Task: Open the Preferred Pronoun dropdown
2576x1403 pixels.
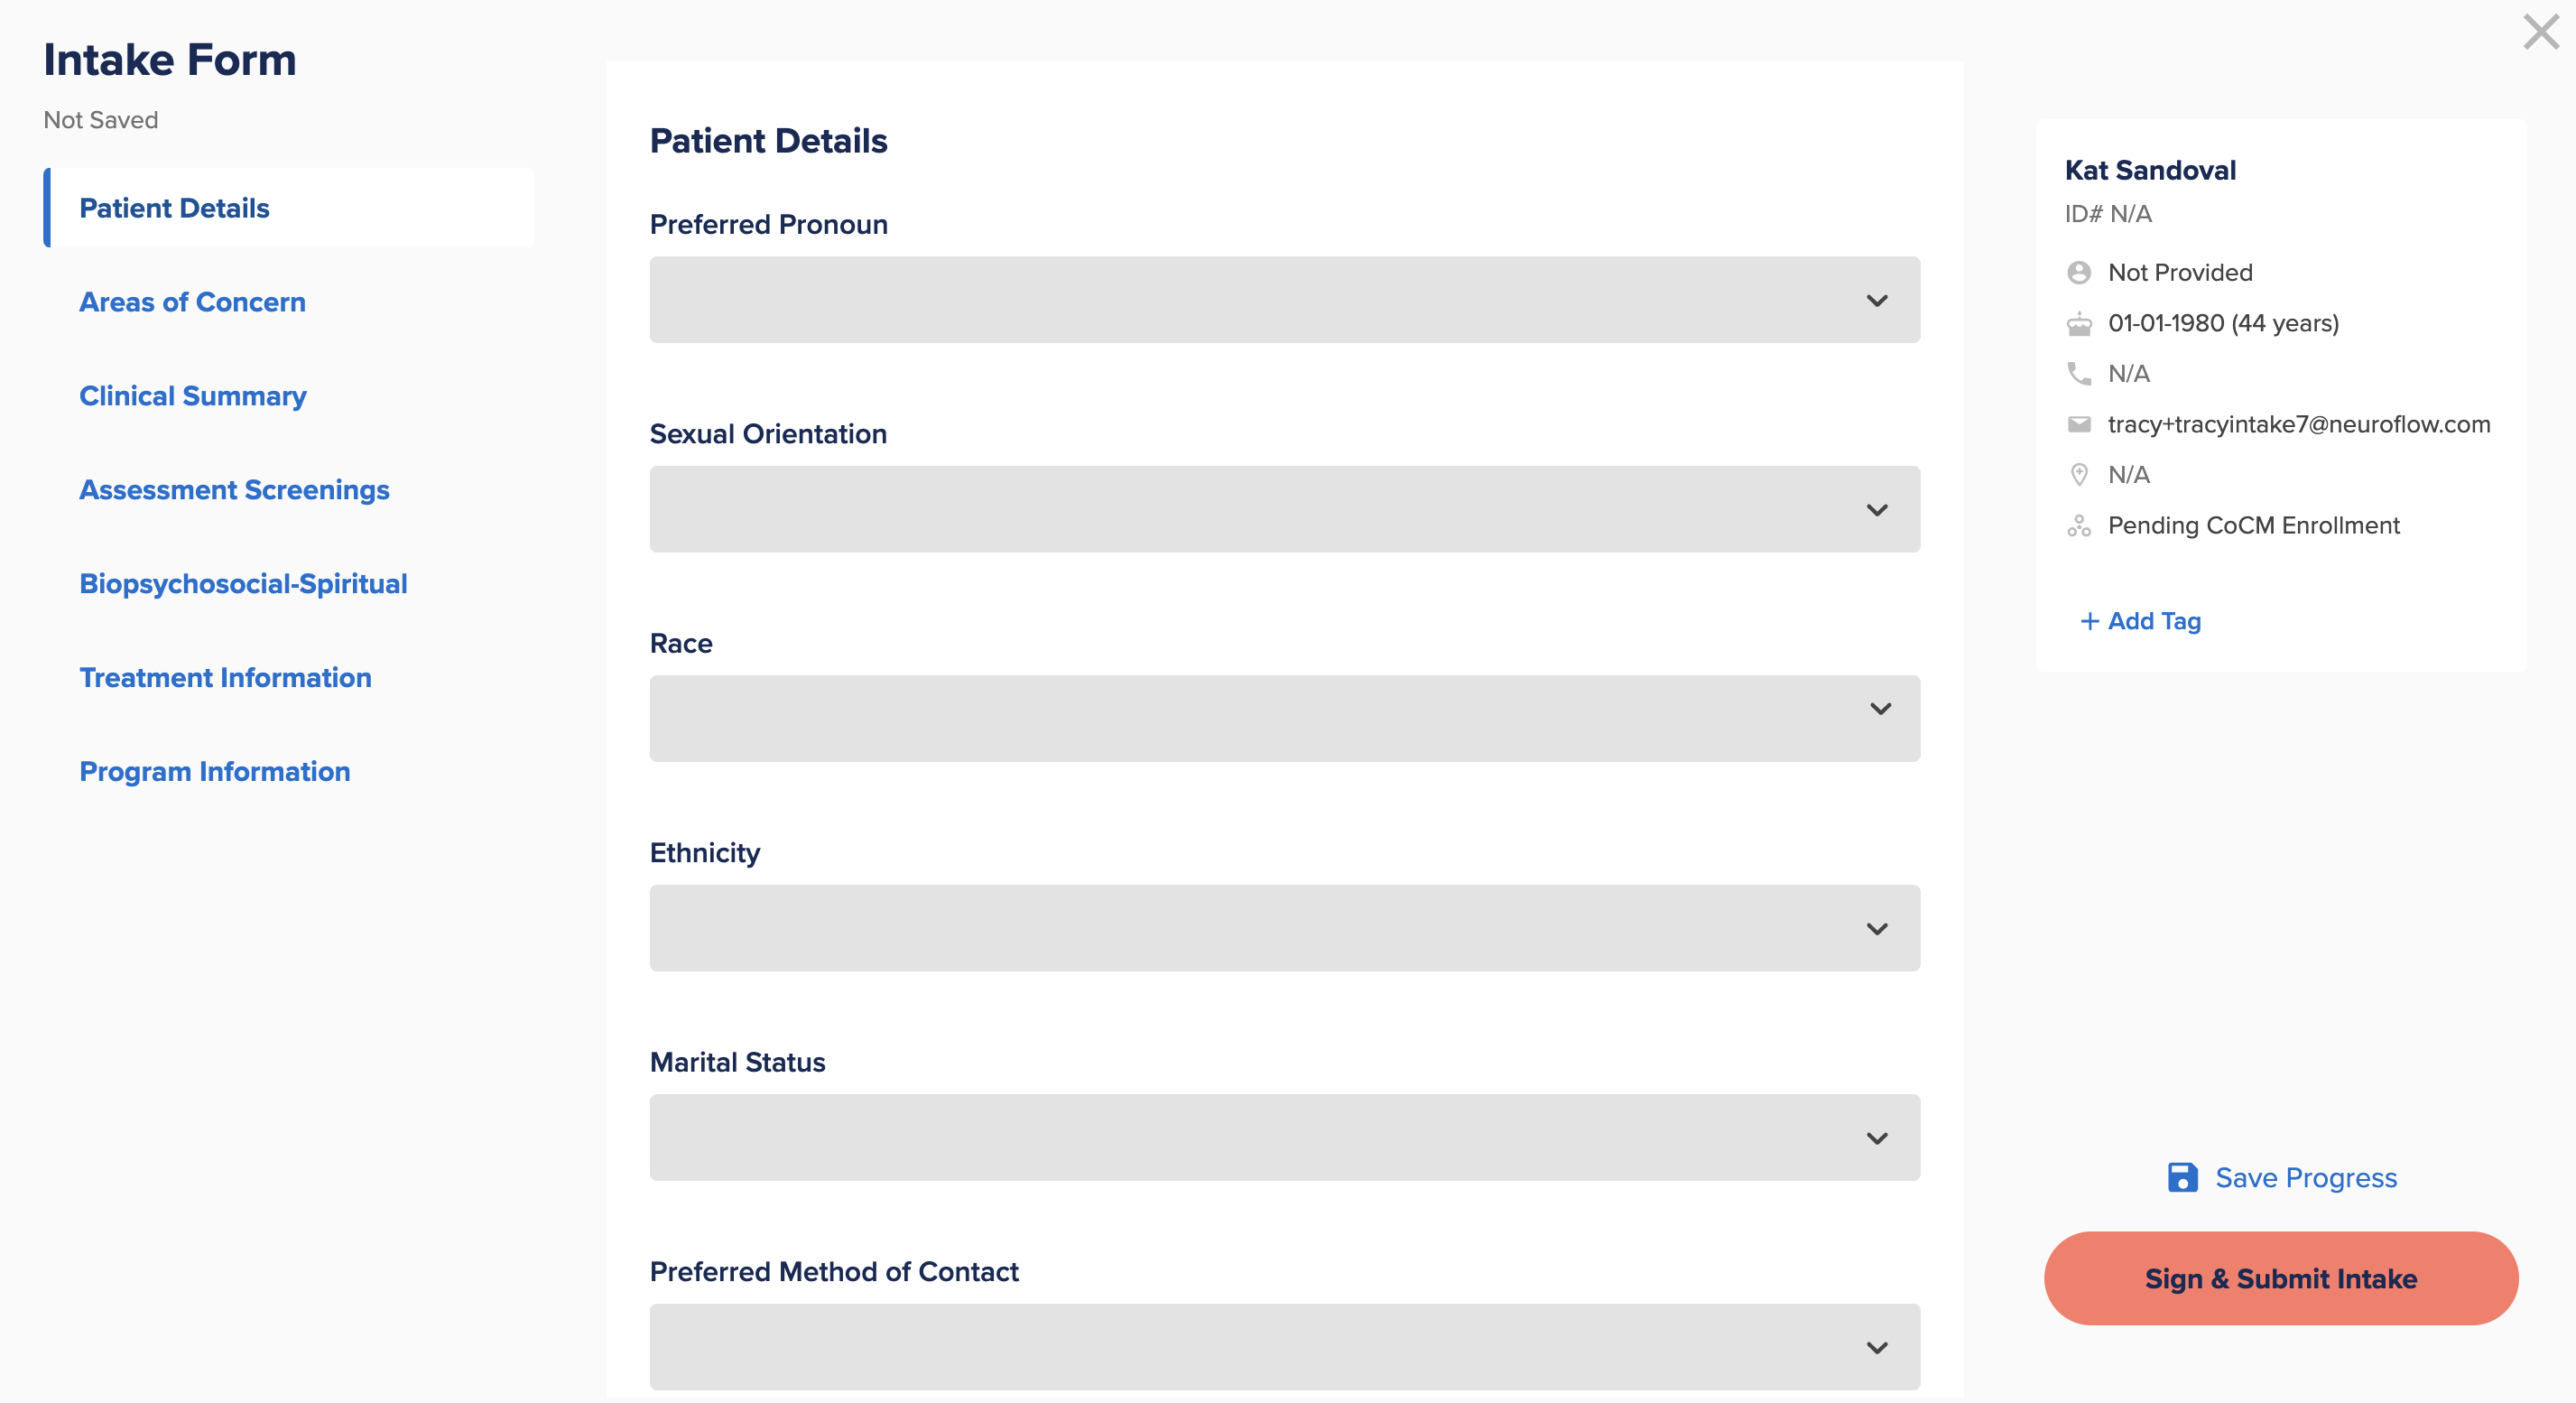Action: pyautogui.click(x=1284, y=300)
